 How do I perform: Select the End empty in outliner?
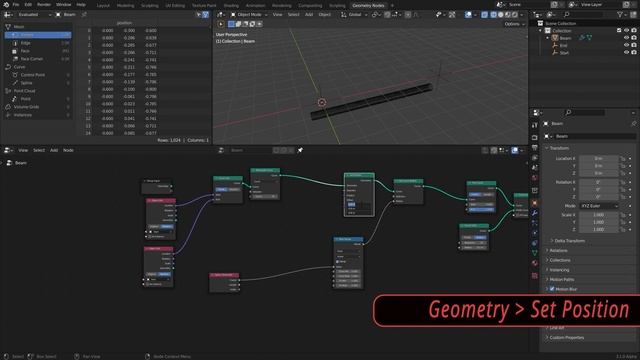[564, 46]
